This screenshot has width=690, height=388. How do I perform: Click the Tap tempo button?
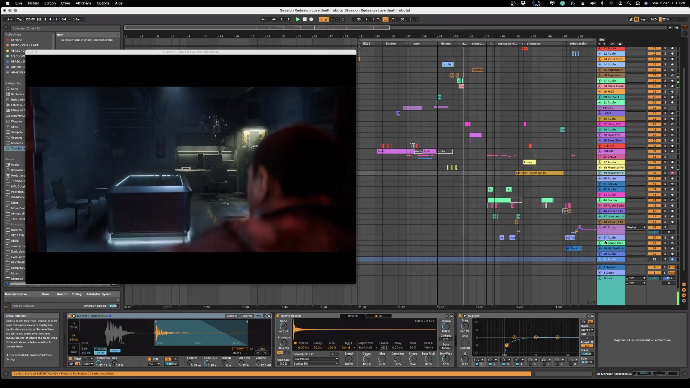pyautogui.click(x=19, y=19)
